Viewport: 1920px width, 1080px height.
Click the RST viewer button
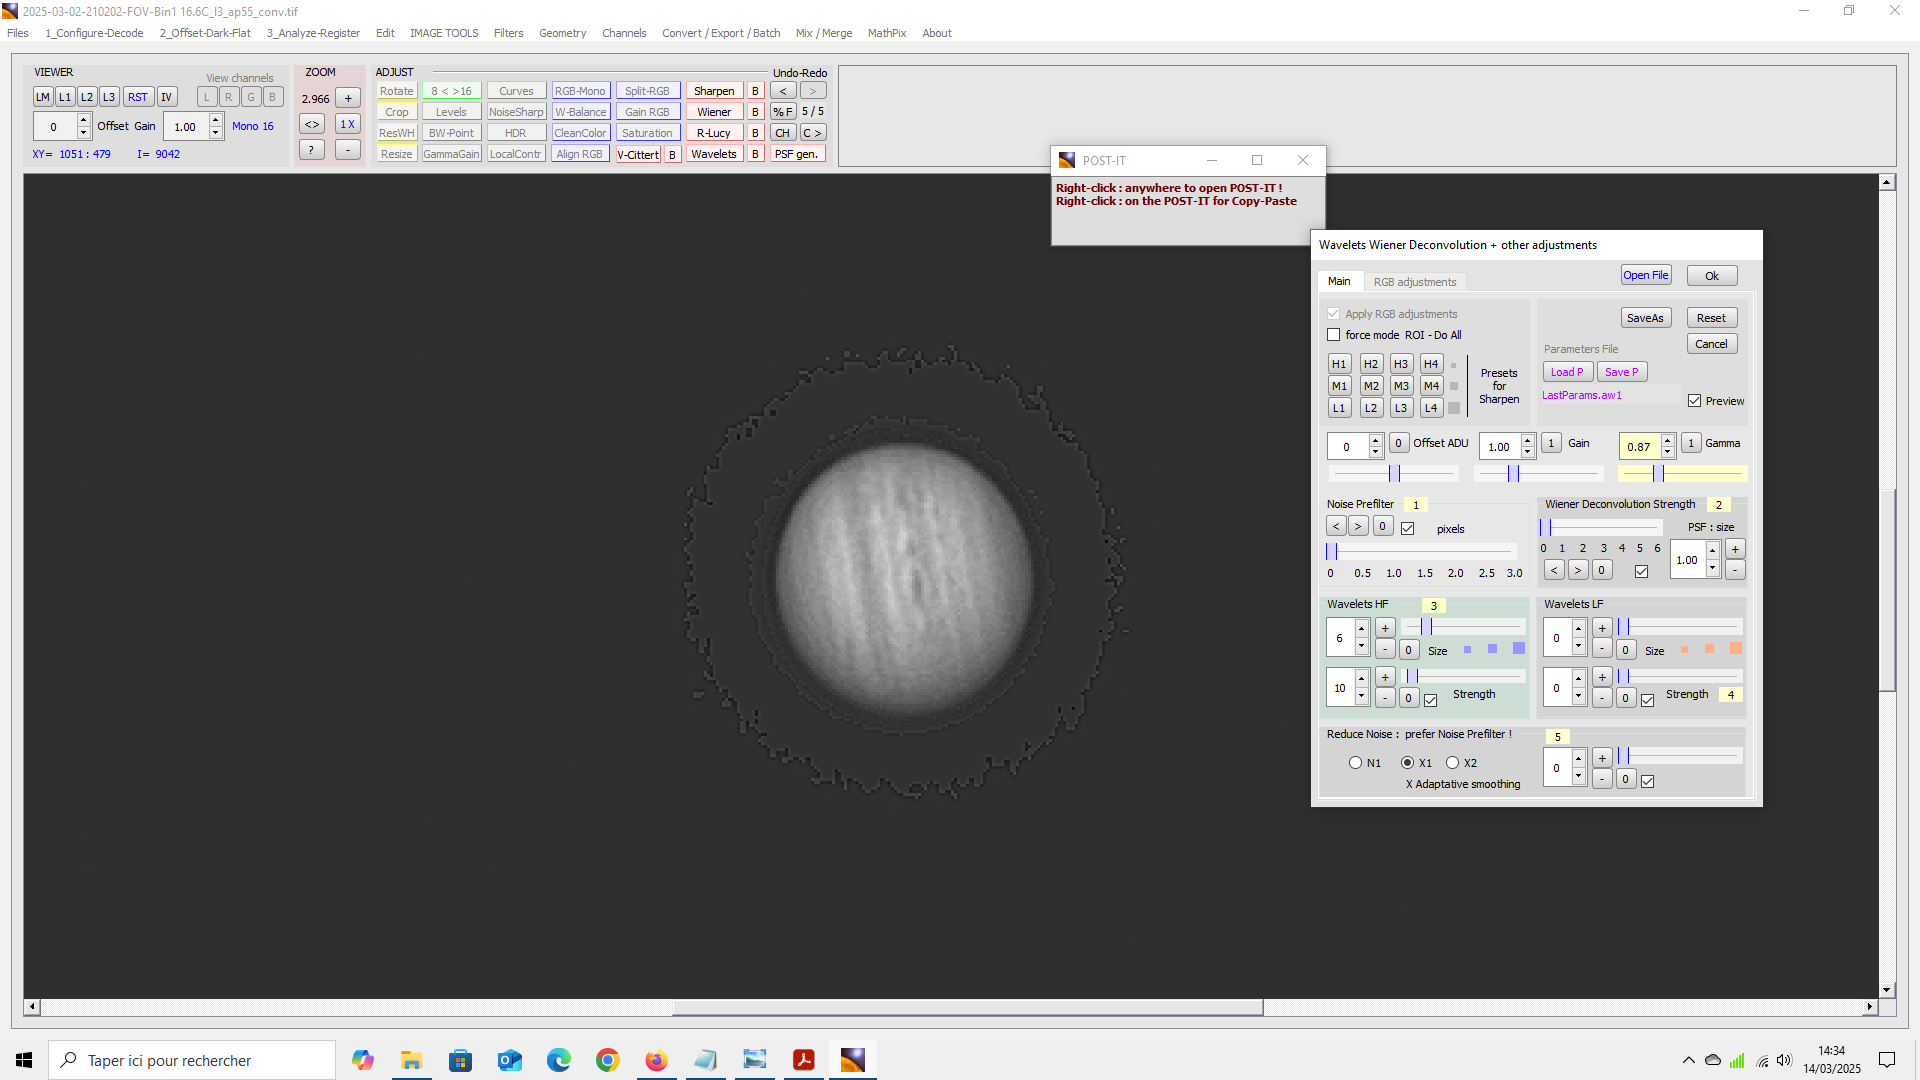(138, 97)
